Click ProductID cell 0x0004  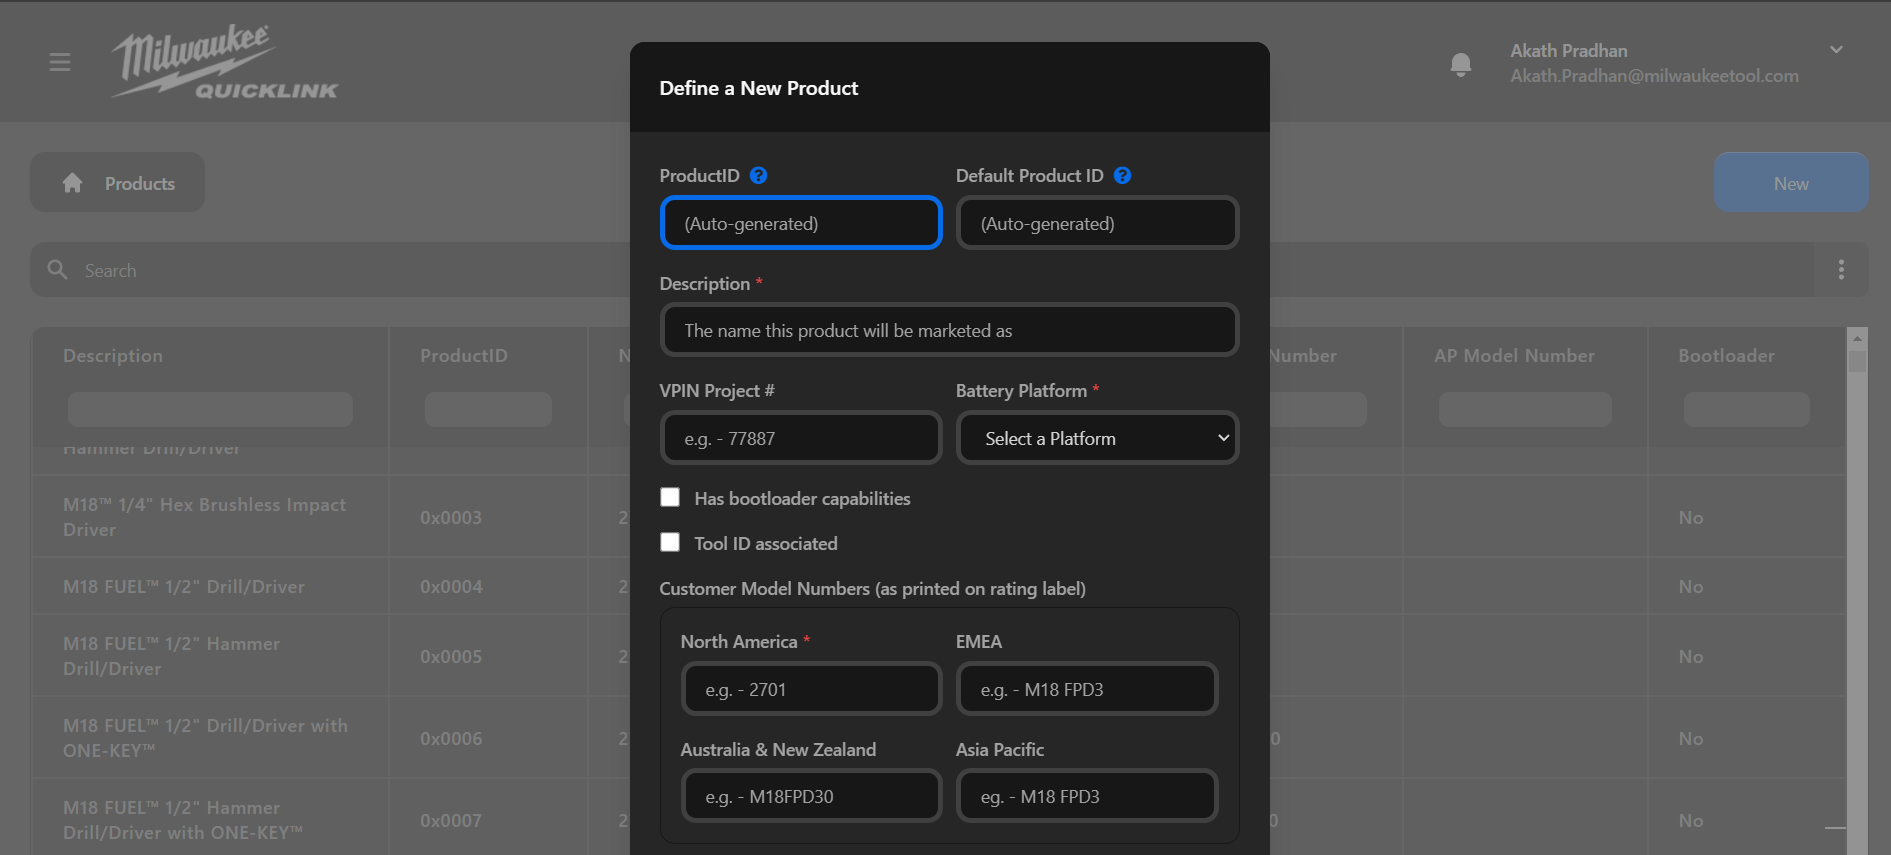click(451, 587)
